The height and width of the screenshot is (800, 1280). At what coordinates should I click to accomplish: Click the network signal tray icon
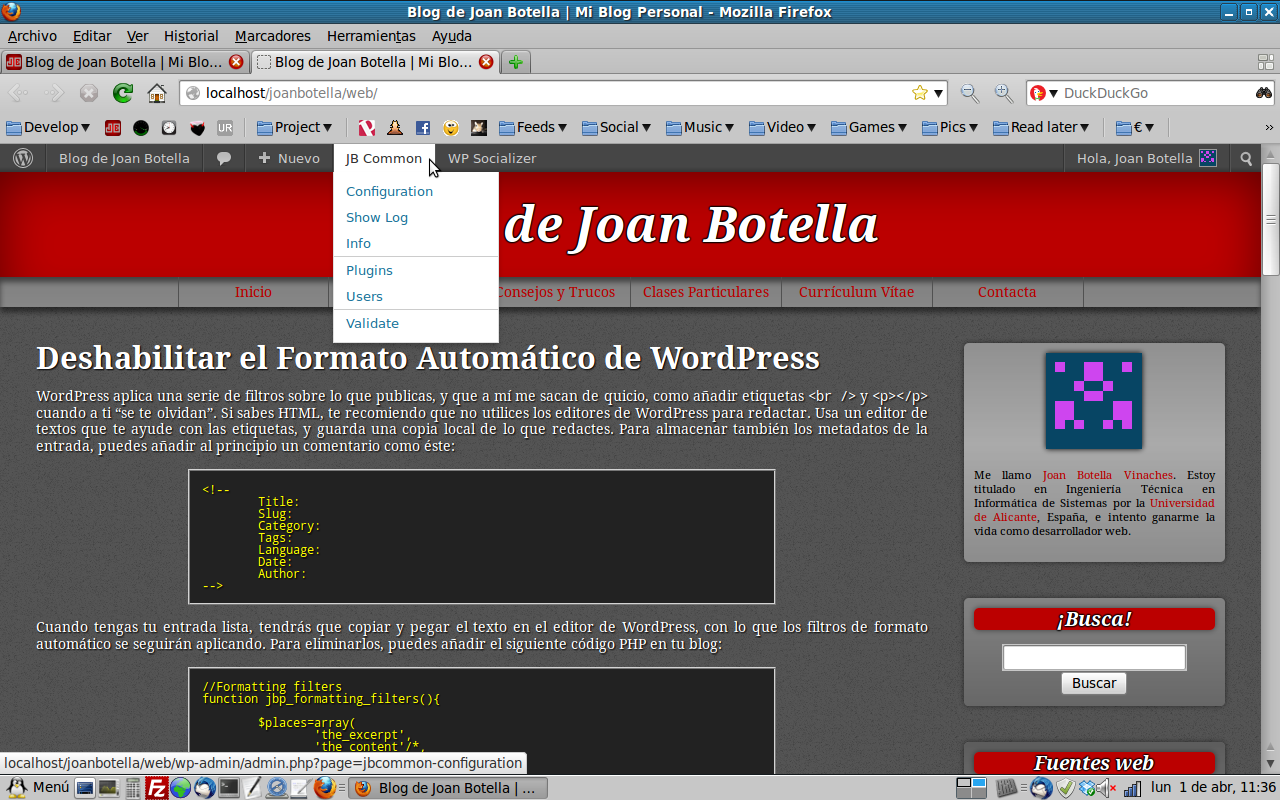[x=1132, y=788]
